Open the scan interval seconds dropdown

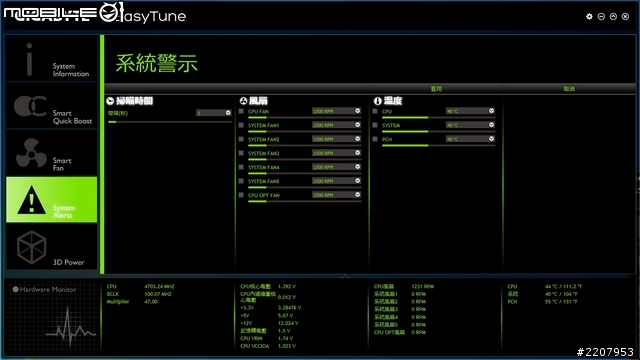click(214, 113)
